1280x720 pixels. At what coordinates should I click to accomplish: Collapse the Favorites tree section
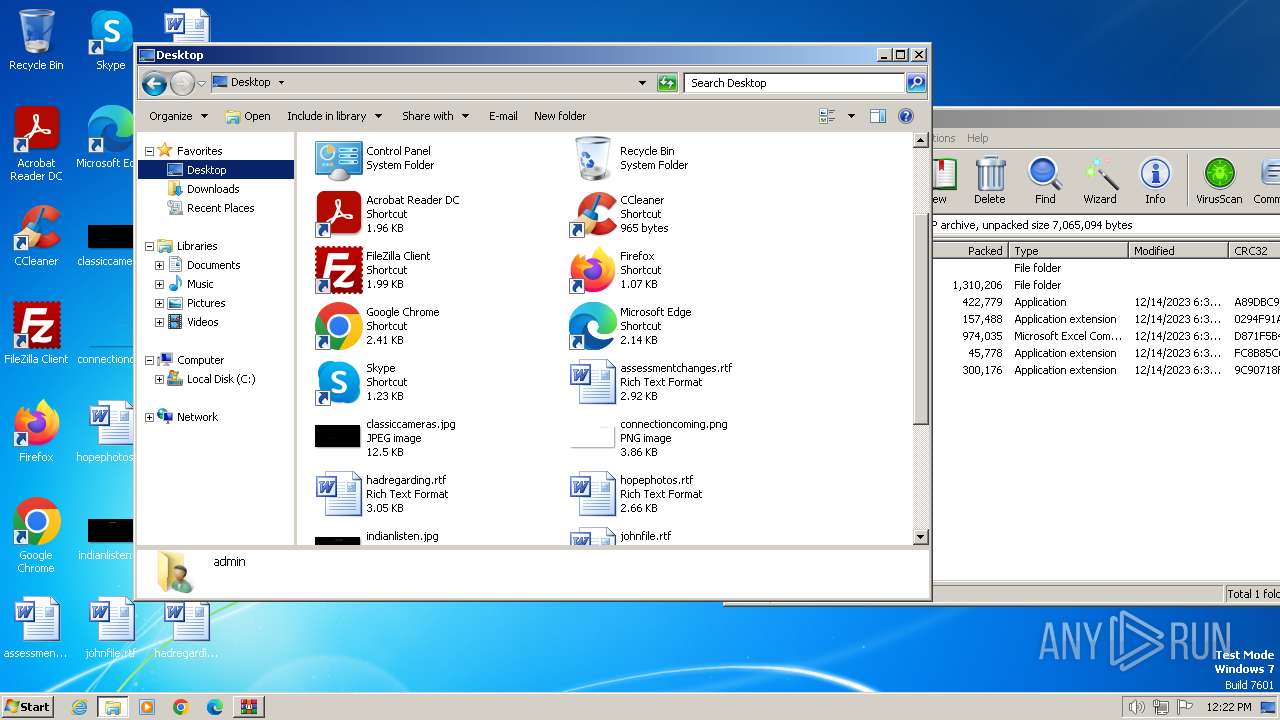[x=149, y=151]
